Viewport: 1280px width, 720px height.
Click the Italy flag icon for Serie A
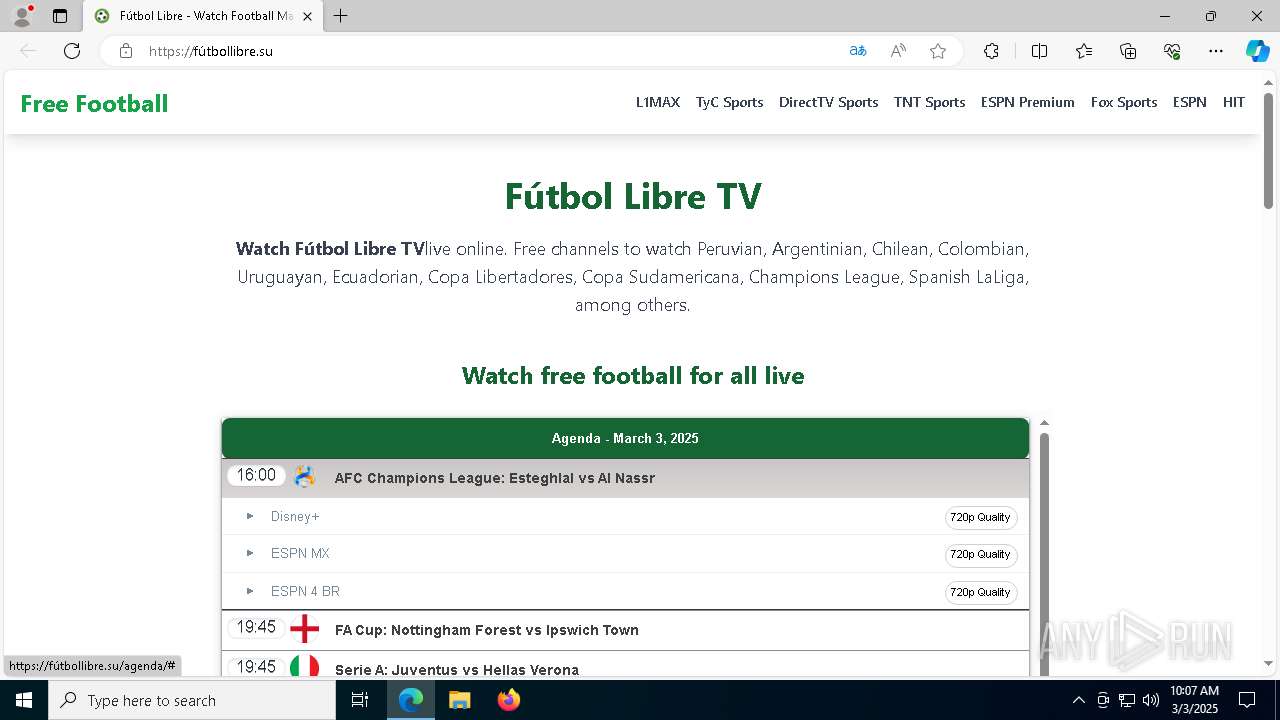(x=305, y=666)
